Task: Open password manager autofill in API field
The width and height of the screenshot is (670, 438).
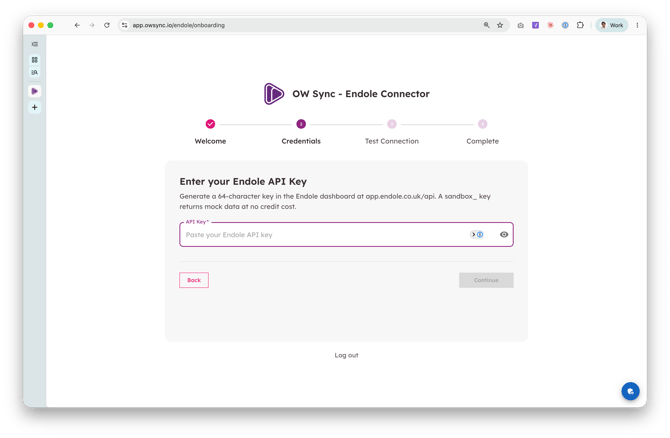Action: (x=477, y=235)
